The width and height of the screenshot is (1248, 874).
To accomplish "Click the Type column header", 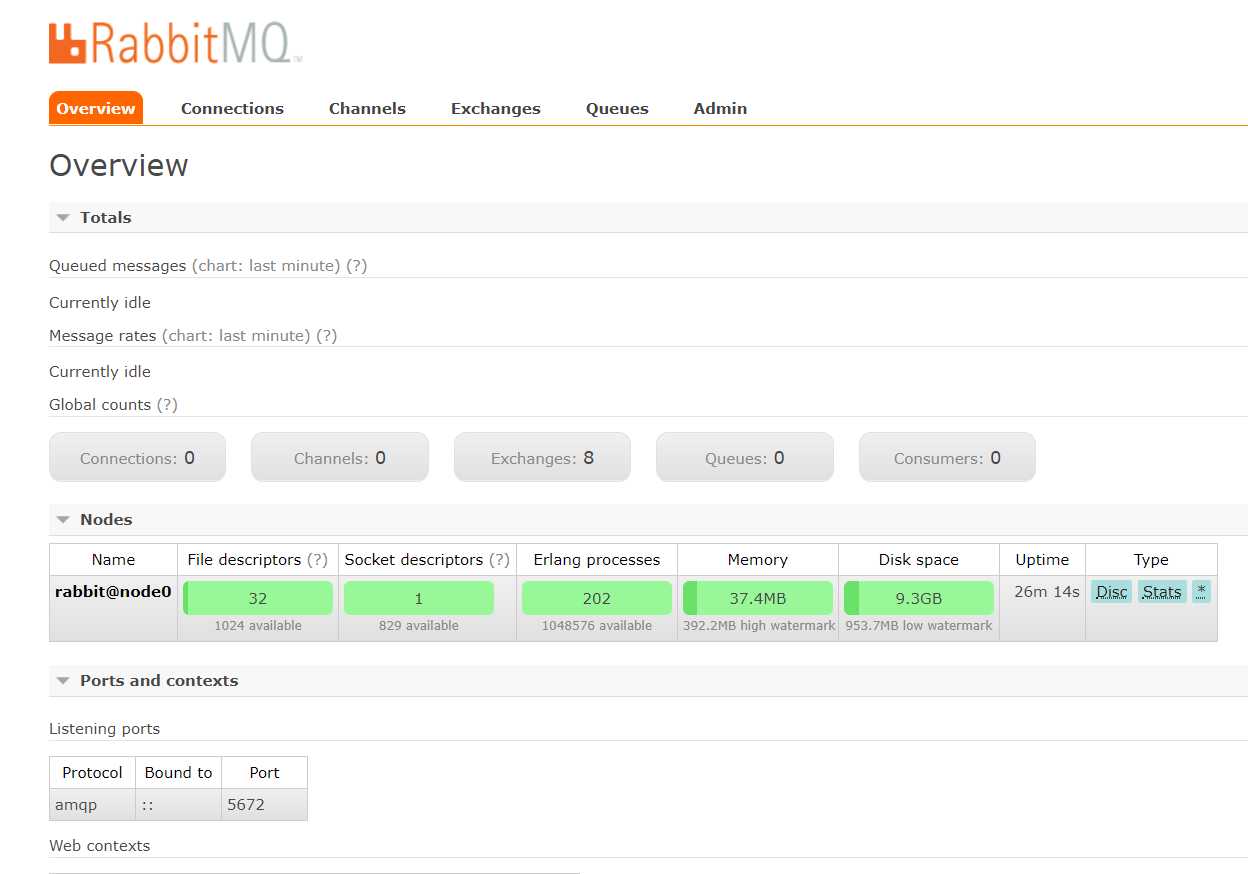I will coord(1151,559).
